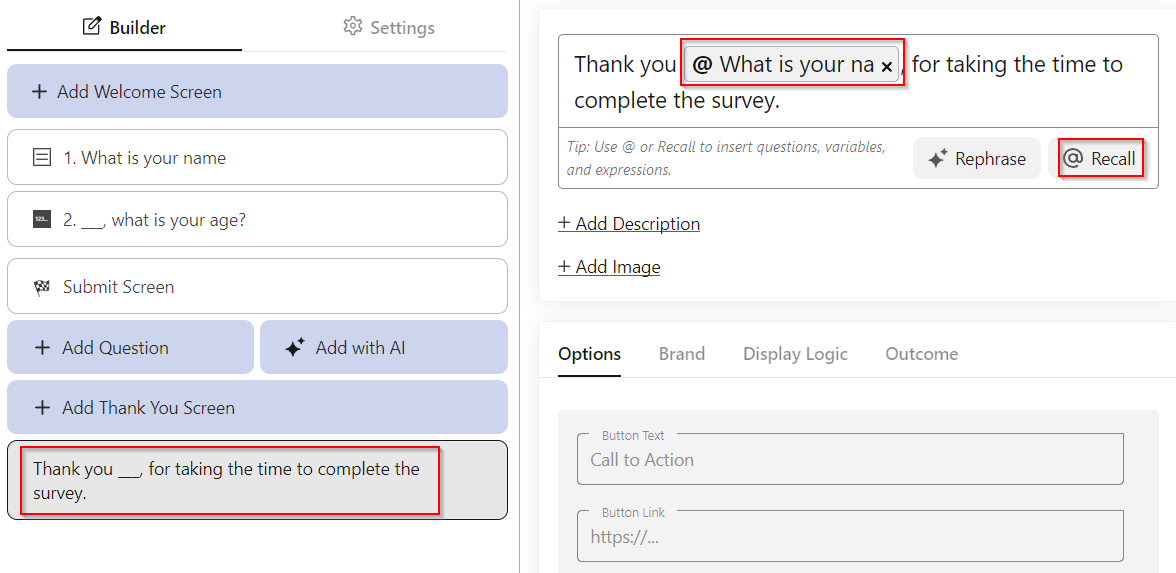Click the Builder pencil edit icon
Viewport: 1176px width, 573px height.
[x=91, y=27]
